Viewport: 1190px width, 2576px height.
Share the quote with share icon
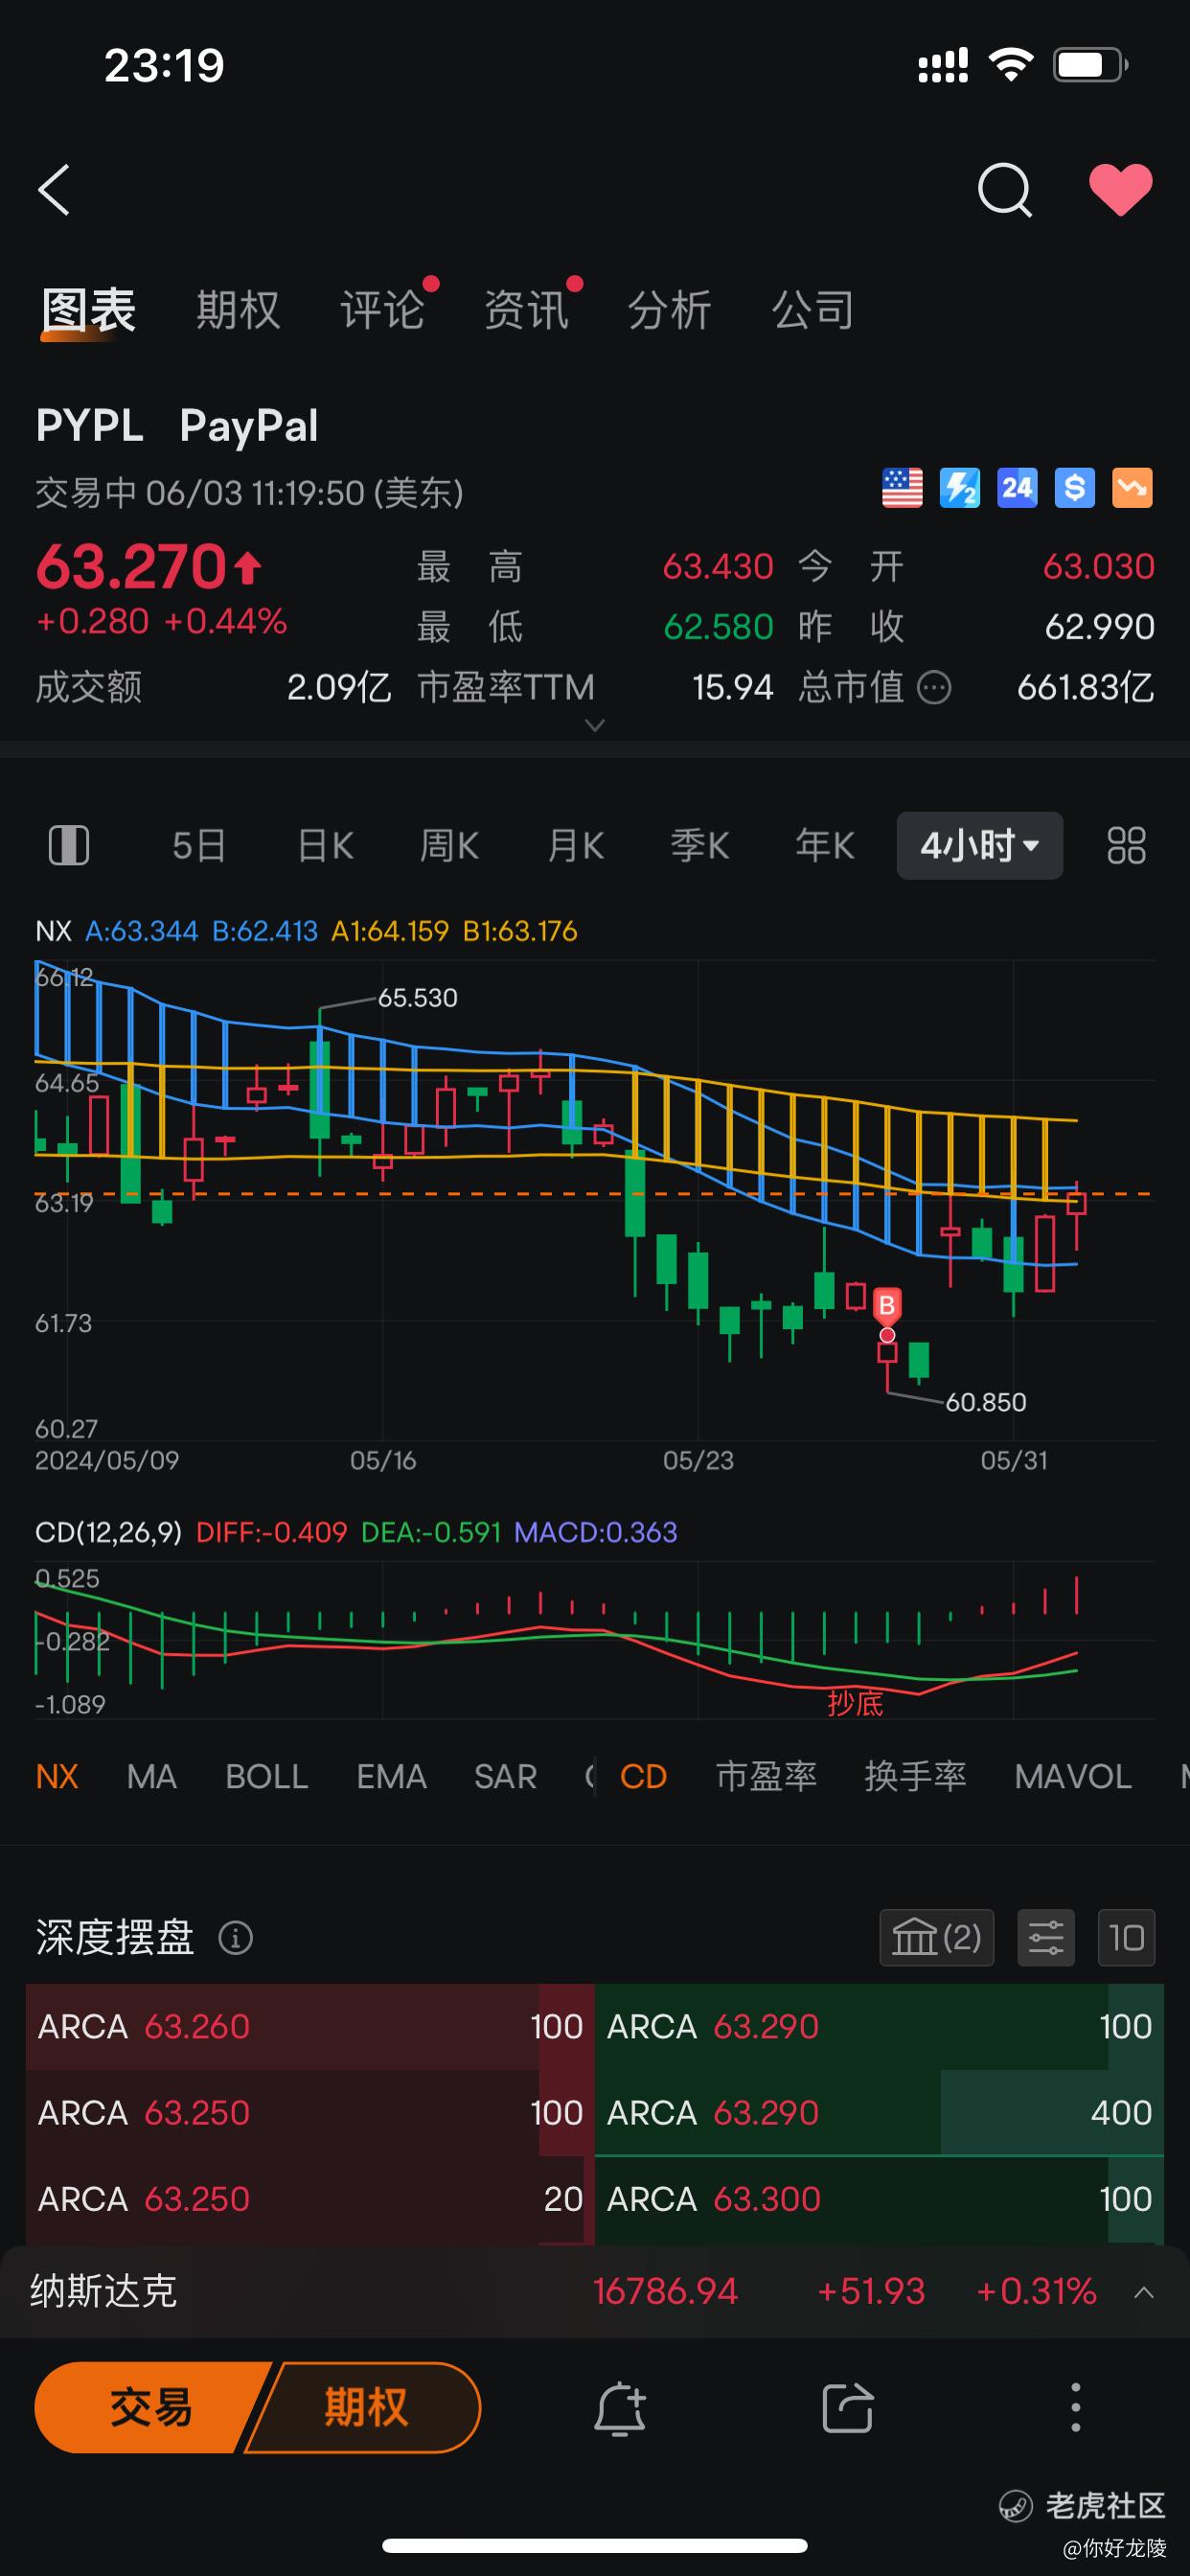(x=848, y=2408)
